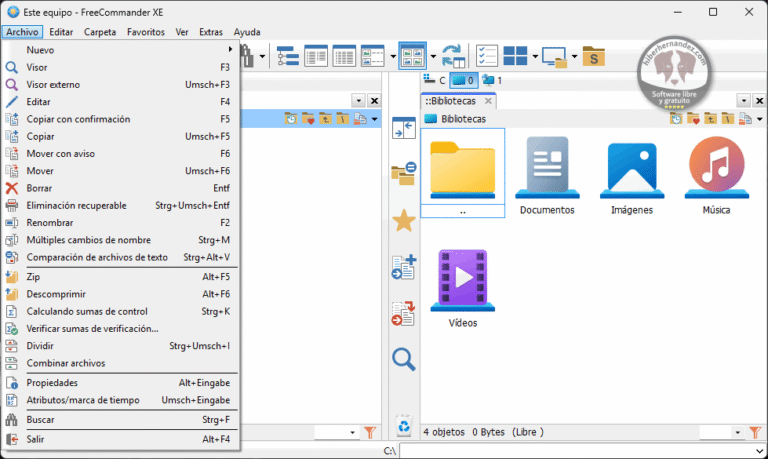Image resolution: width=768 pixels, height=459 pixels.
Task: Switch to details view in the toolbar
Action: 344,56
